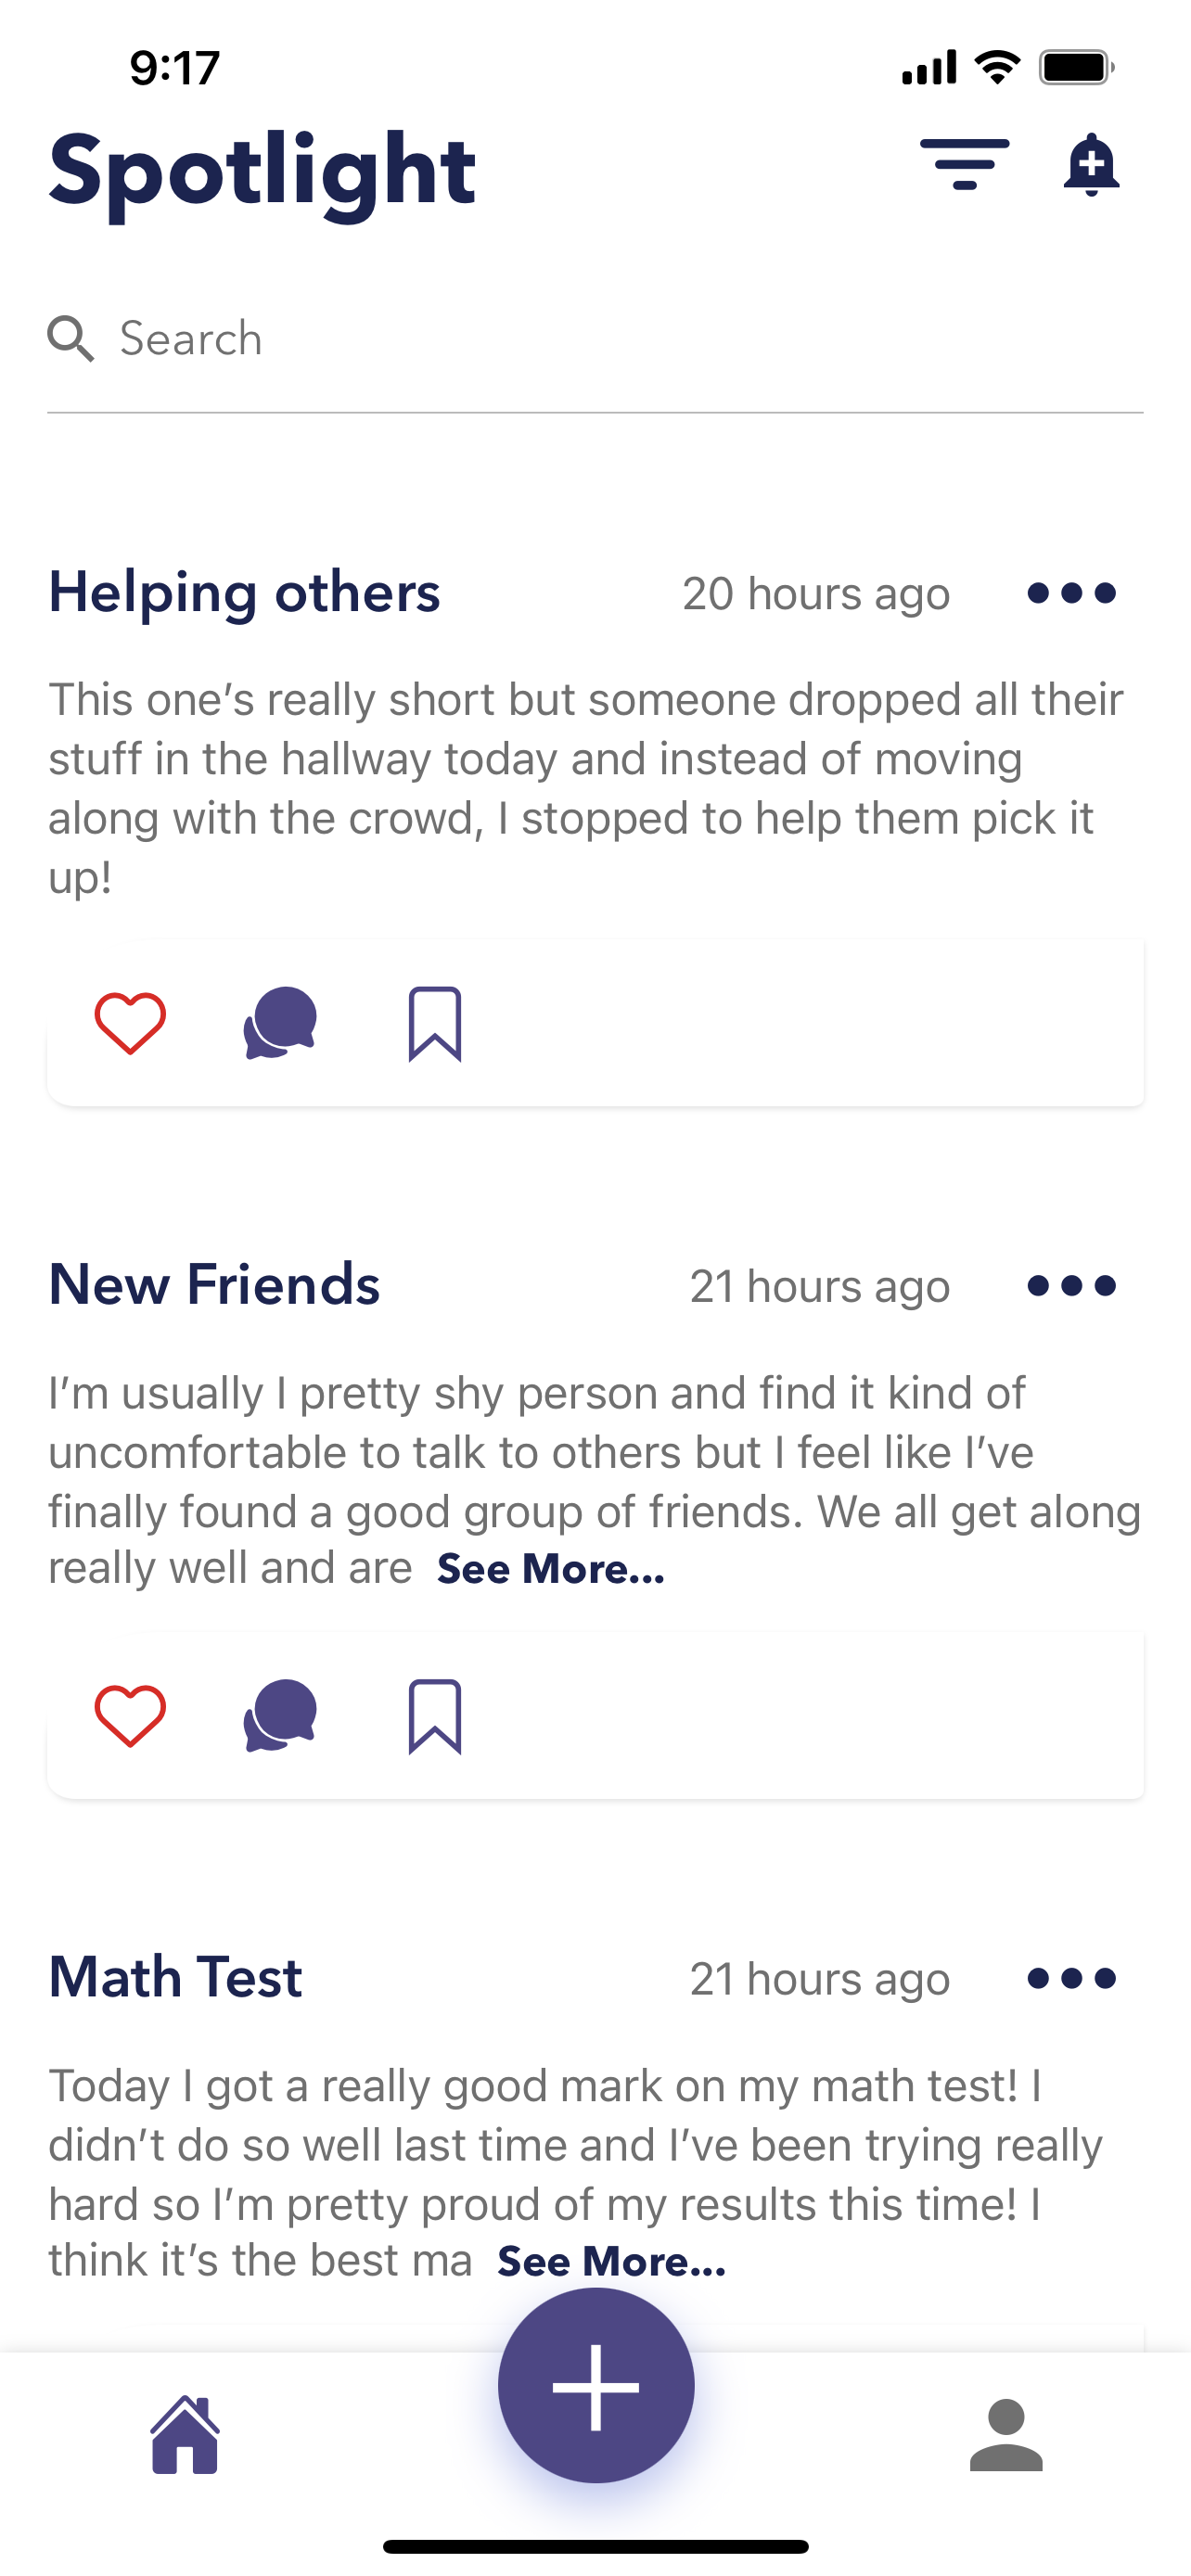The image size is (1191, 2576).
Task: Like the Helping others post
Action: tap(130, 1023)
